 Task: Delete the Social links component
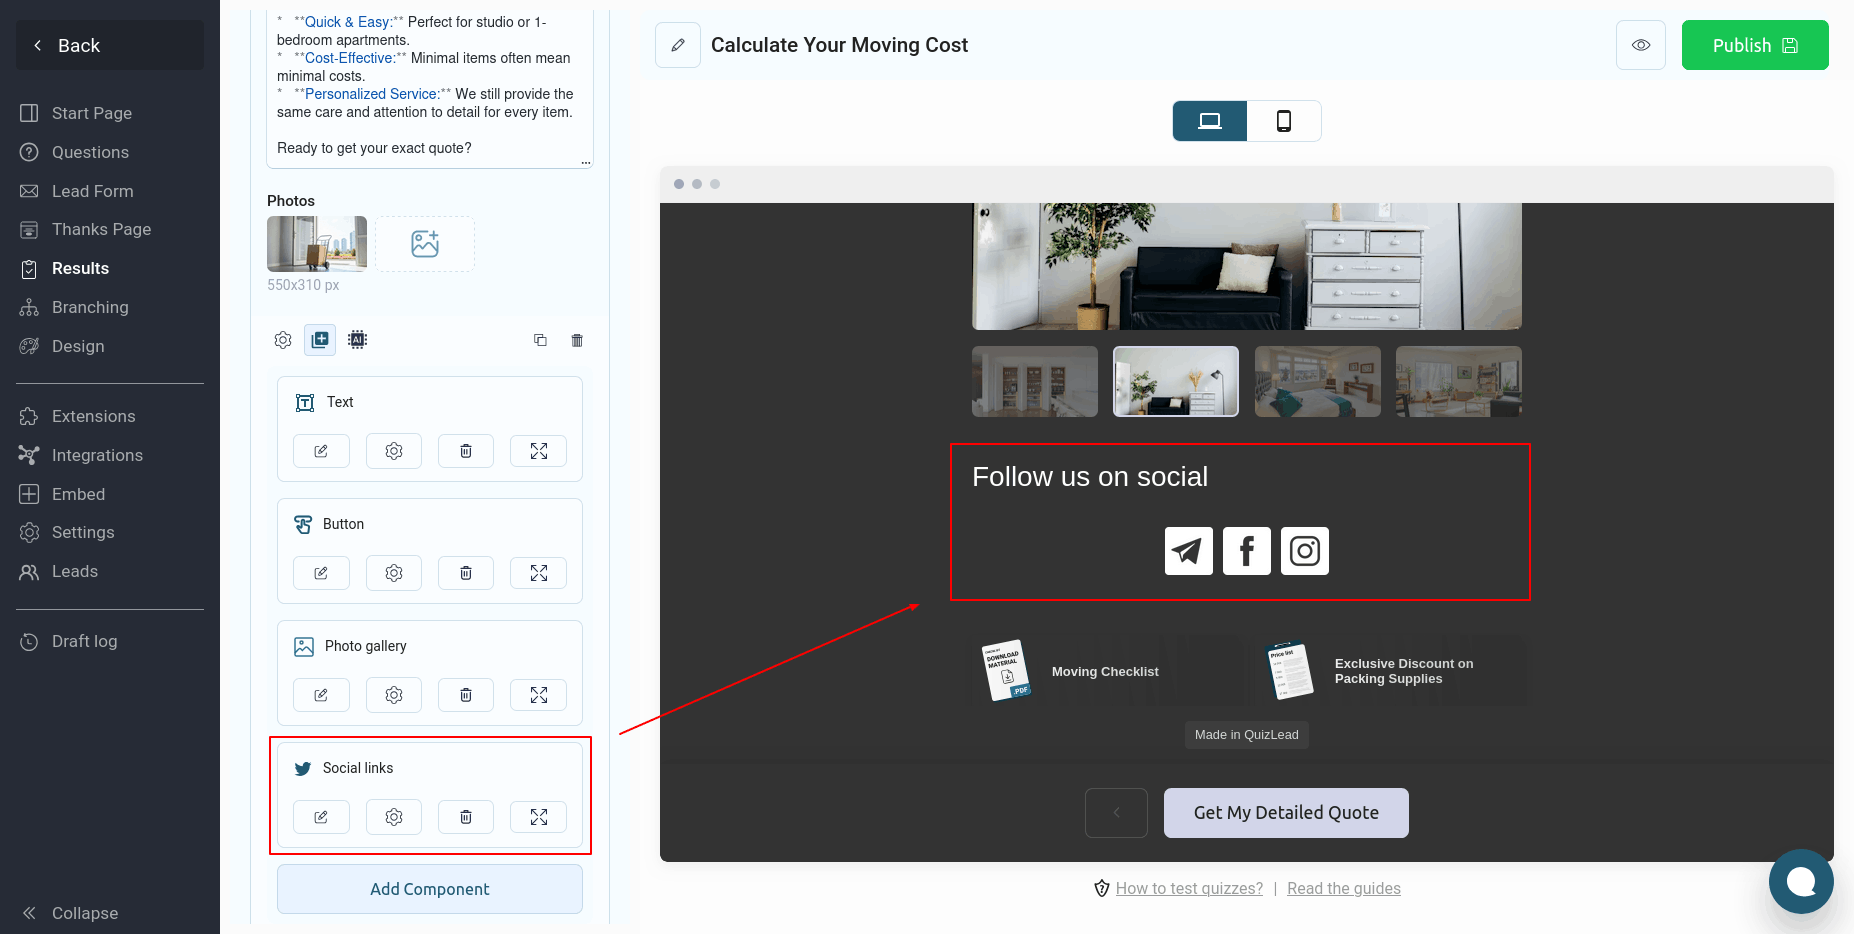(x=466, y=817)
